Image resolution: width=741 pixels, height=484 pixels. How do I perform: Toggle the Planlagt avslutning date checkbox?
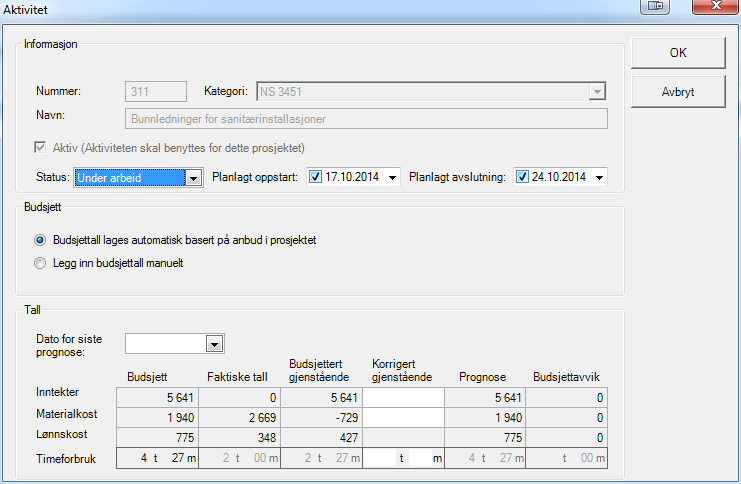[522, 177]
